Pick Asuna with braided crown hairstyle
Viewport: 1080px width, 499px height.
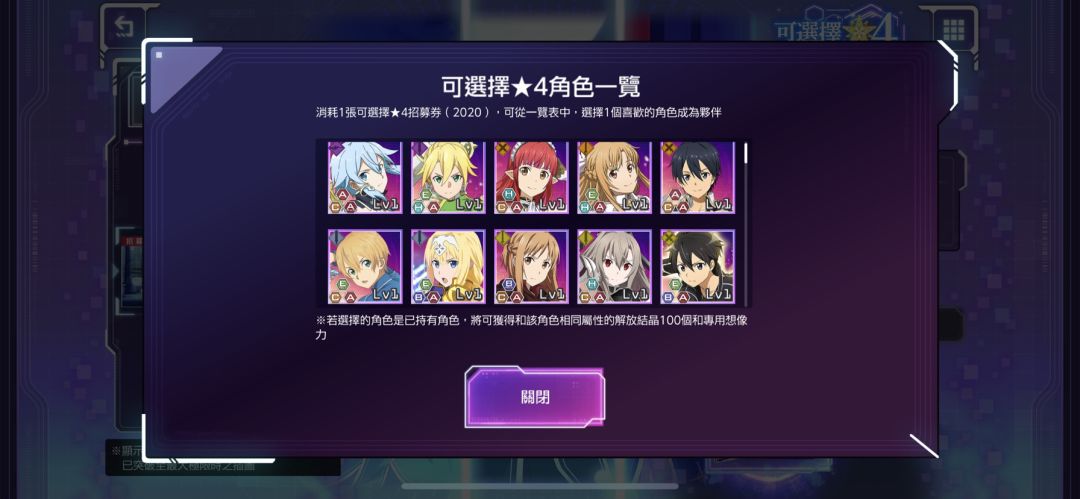click(x=615, y=178)
